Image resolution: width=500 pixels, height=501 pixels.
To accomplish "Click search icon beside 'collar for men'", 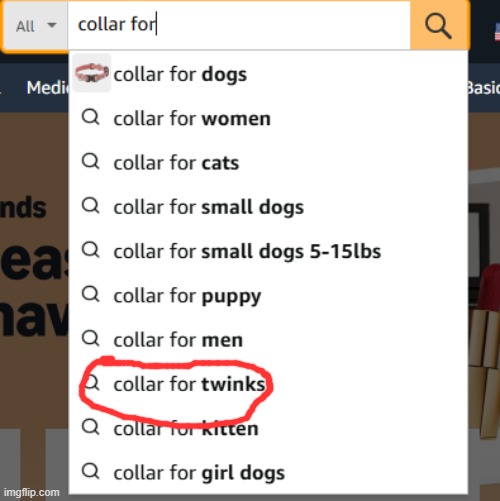I will pos(91,338).
